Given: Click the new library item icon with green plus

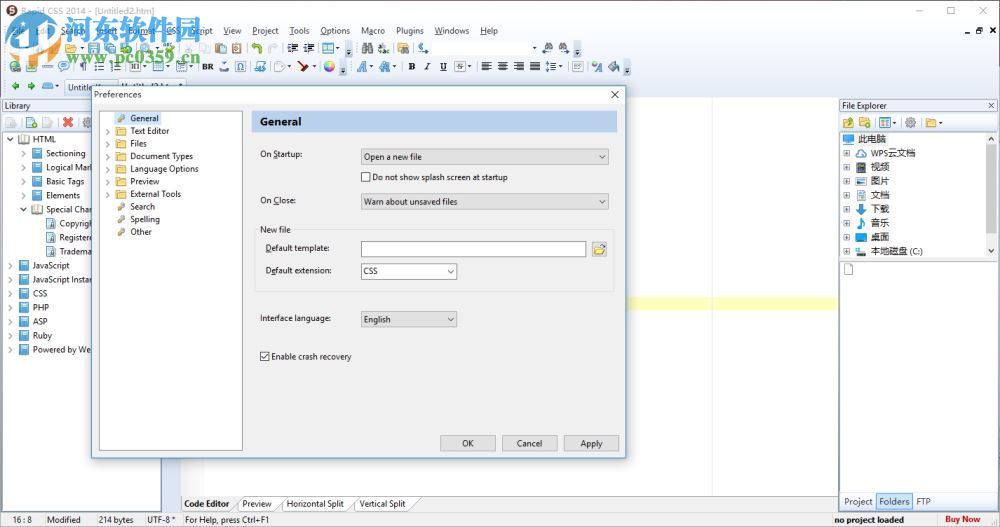Looking at the screenshot, I should point(31,122).
